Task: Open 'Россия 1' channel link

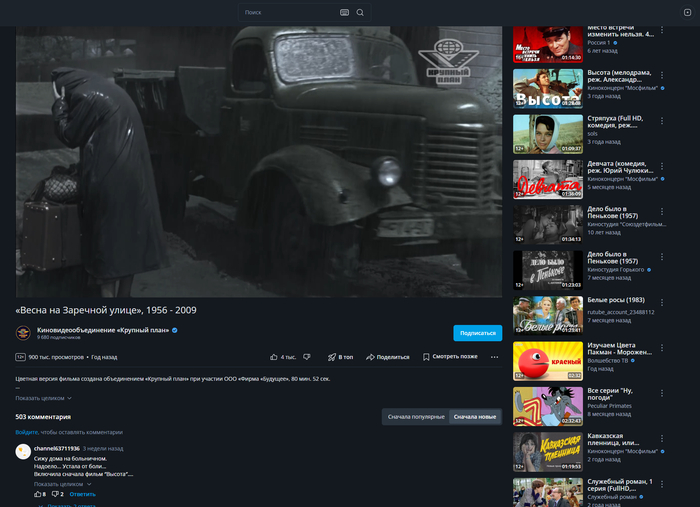Action: click(x=599, y=42)
